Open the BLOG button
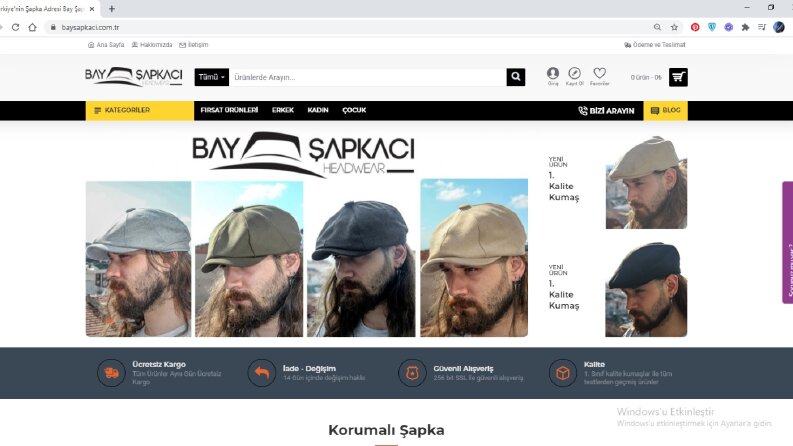Image resolution: width=793 pixels, height=446 pixels. [x=666, y=110]
